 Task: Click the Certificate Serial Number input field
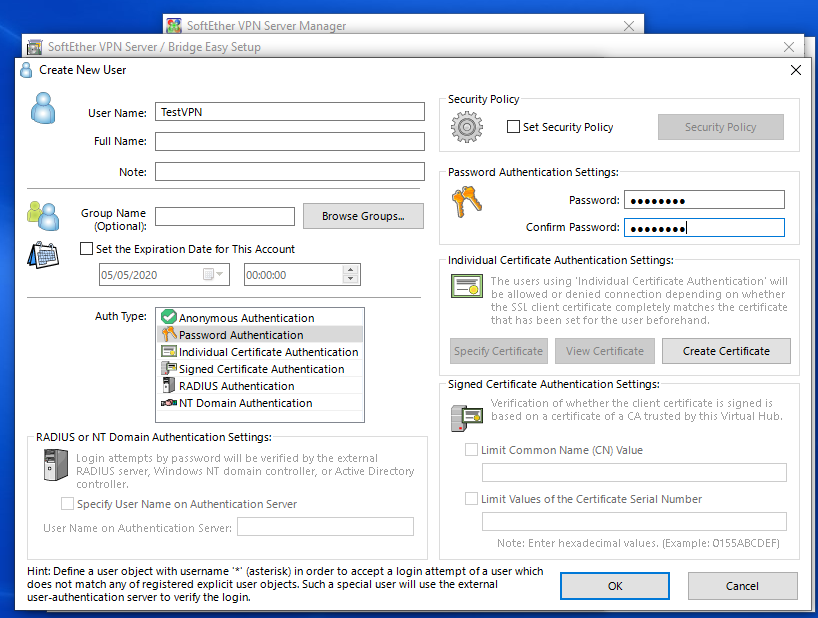click(634, 522)
